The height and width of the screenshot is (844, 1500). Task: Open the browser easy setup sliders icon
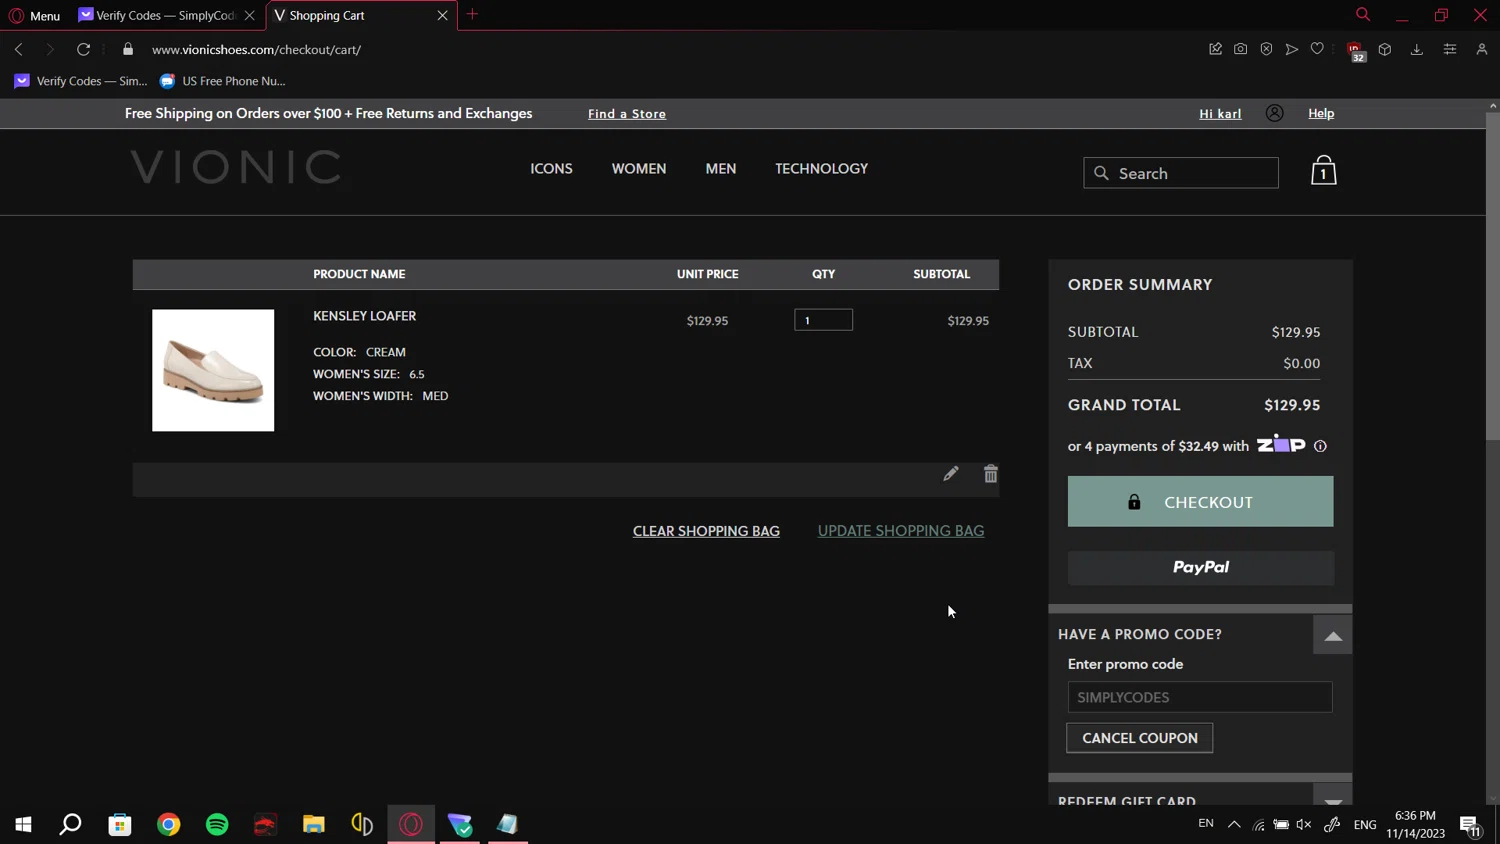[x=1449, y=49]
